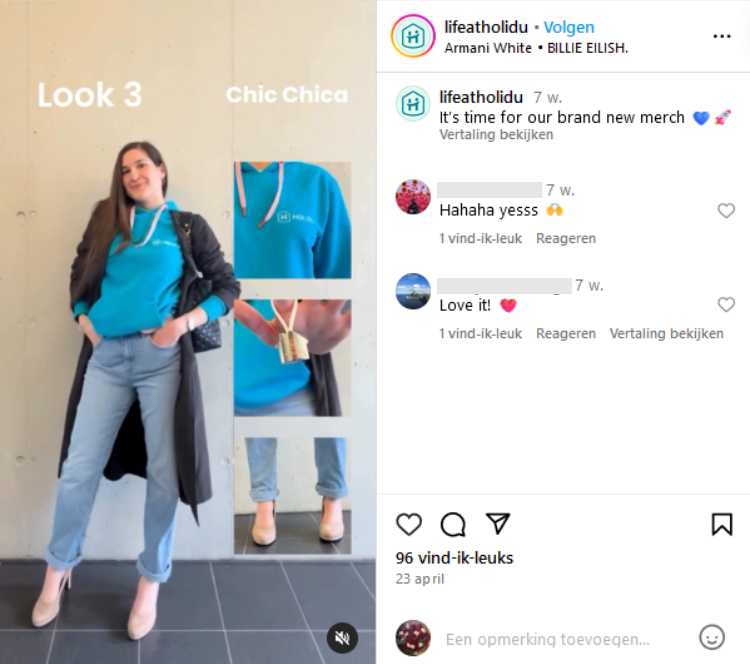The height and width of the screenshot is (664, 750).
Task: Click the comment input field 'Een opmerking toevoegen'
Action: click(548, 639)
